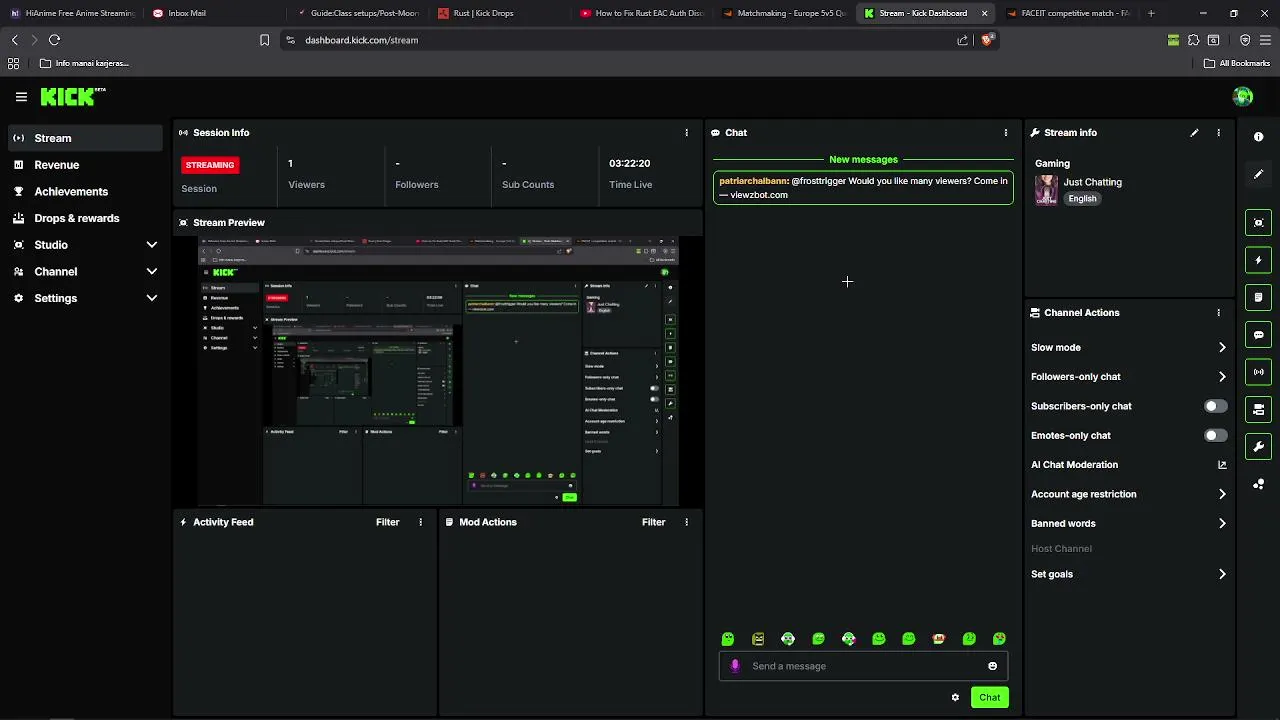Click the New messages indicator in chat
The height and width of the screenshot is (720, 1280).
point(863,159)
